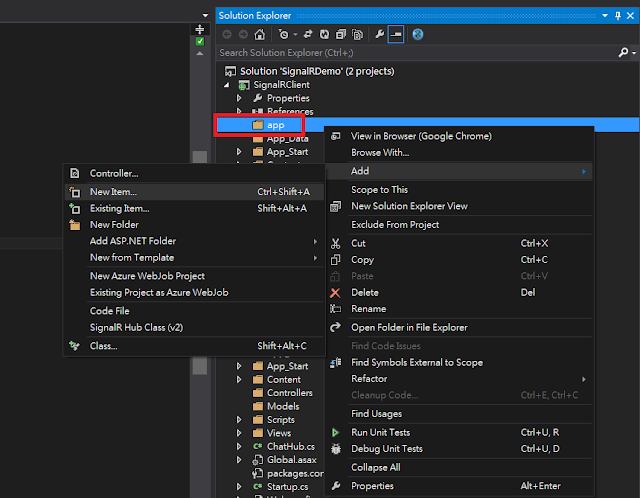Select the ChatHub.cs file in tree

[x=290, y=446]
